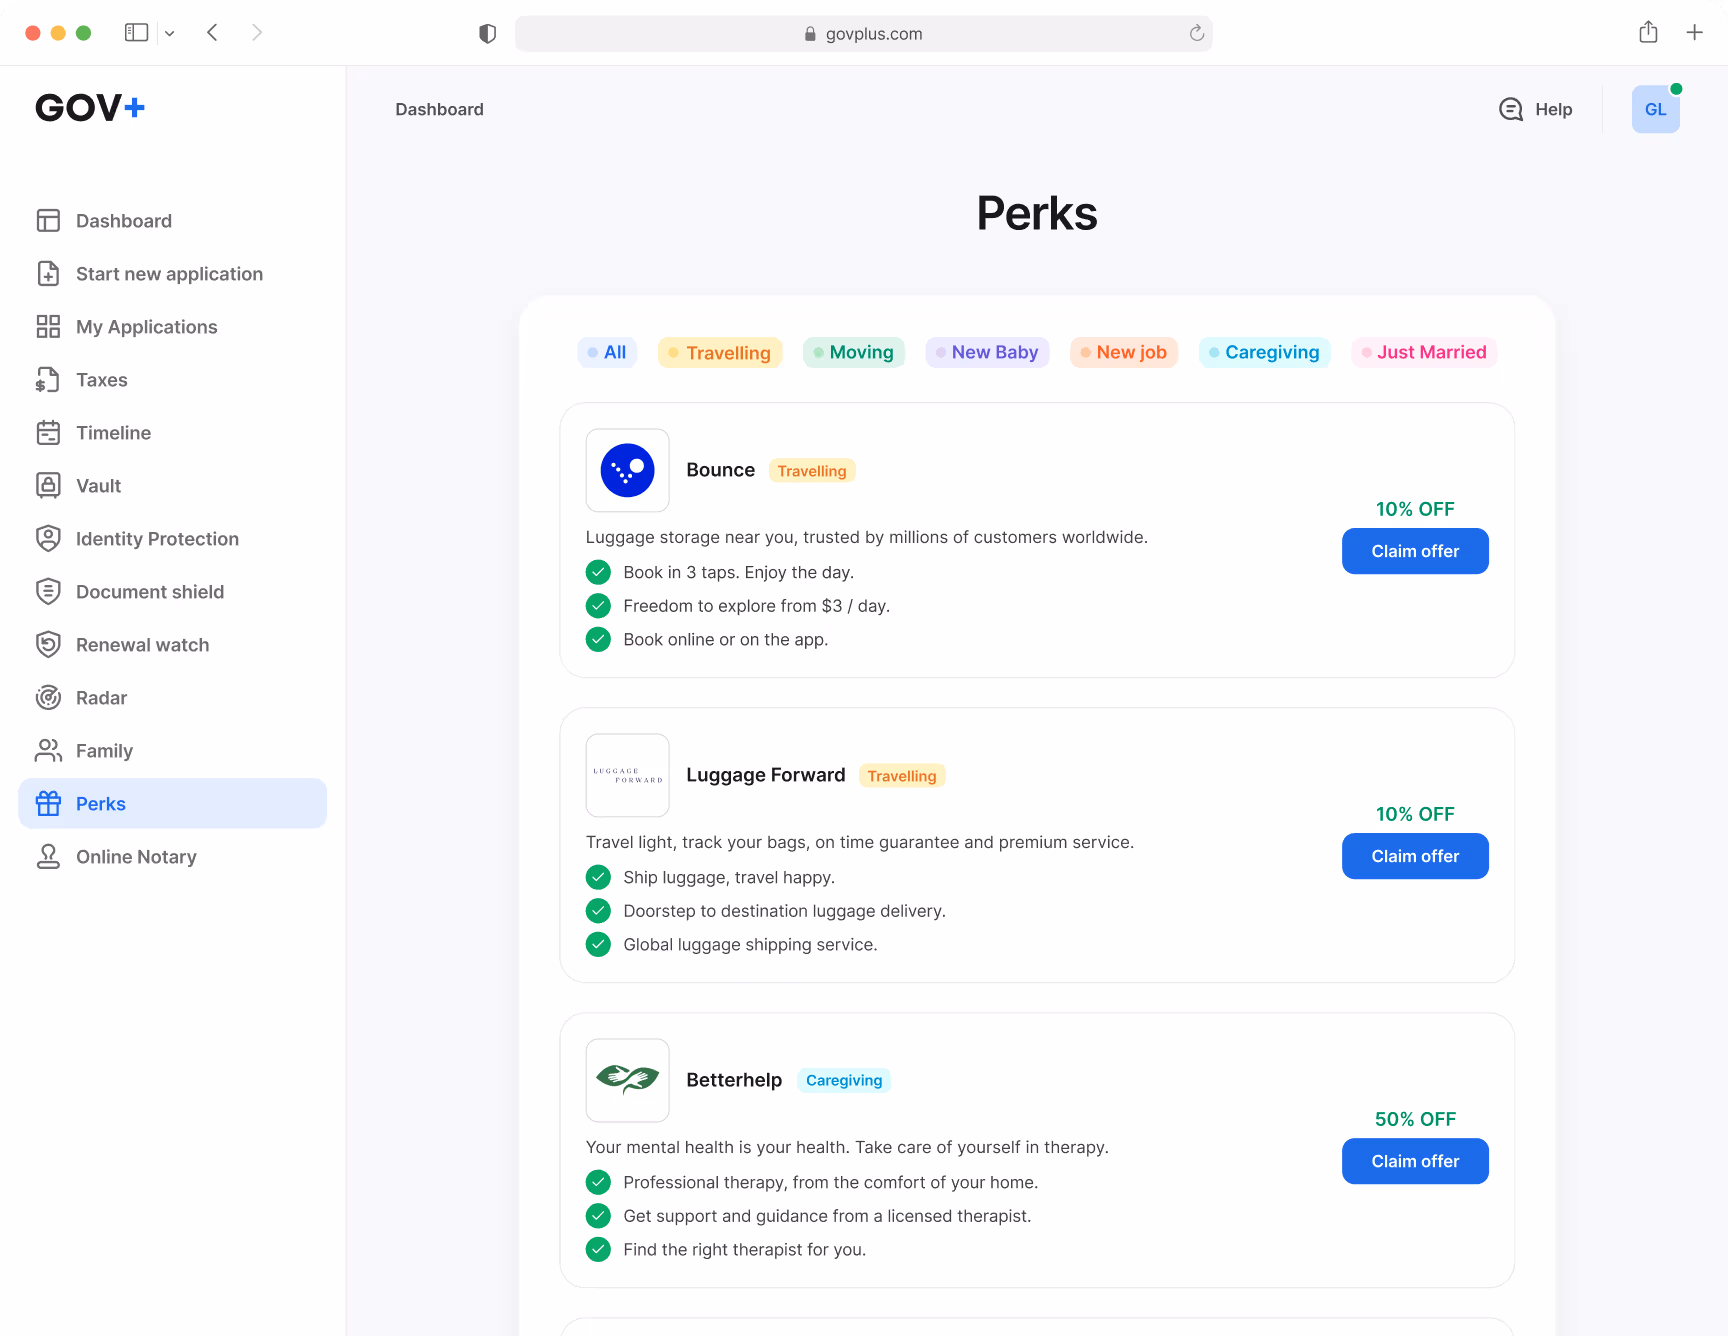The height and width of the screenshot is (1336, 1728).
Task: Open the browser share icon
Action: coord(1648,32)
